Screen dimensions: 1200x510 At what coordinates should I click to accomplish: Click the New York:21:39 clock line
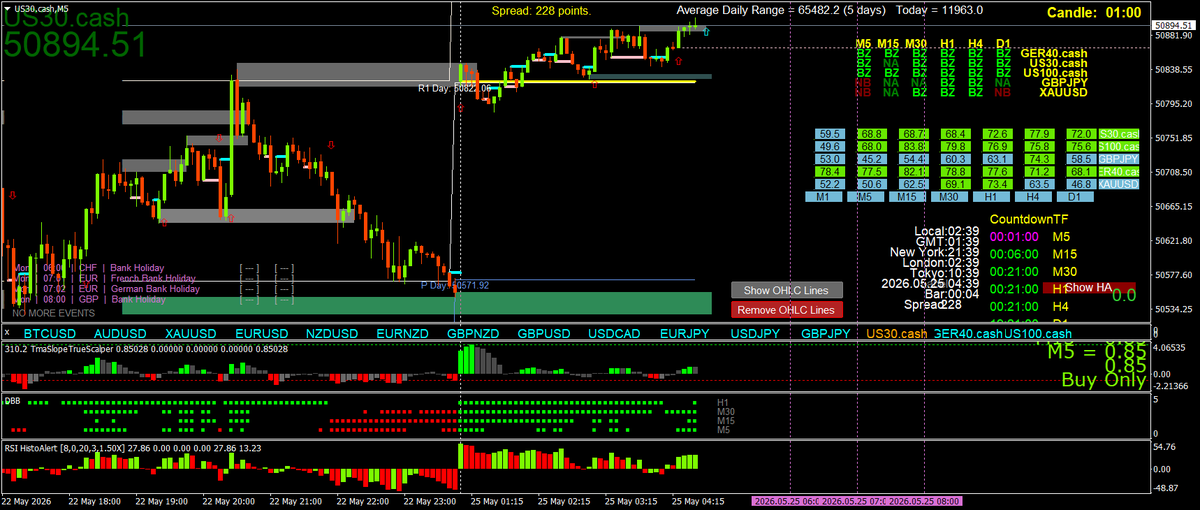click(x=934, y=252)
